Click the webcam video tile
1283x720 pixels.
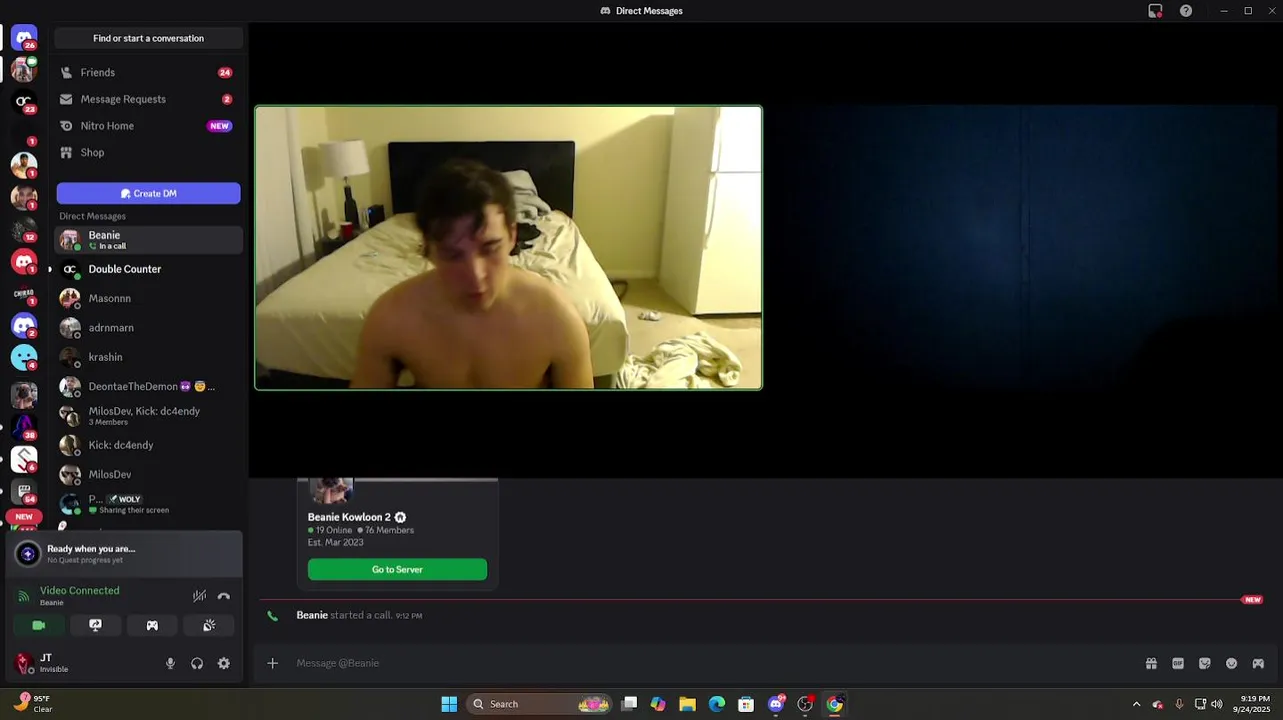click(x=508, y=247)
